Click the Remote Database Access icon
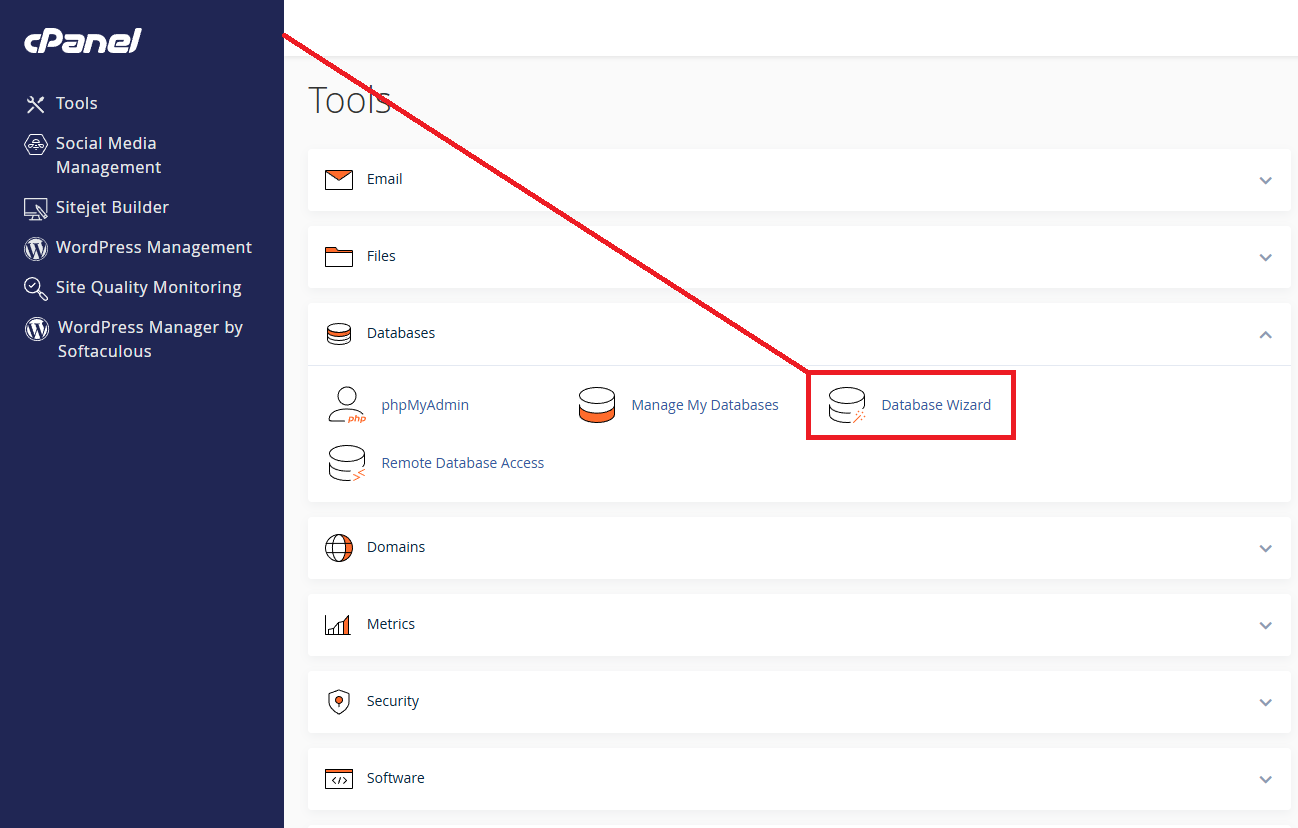The height and width of the screenshot is (828, 1298). [x=346, y=463]
